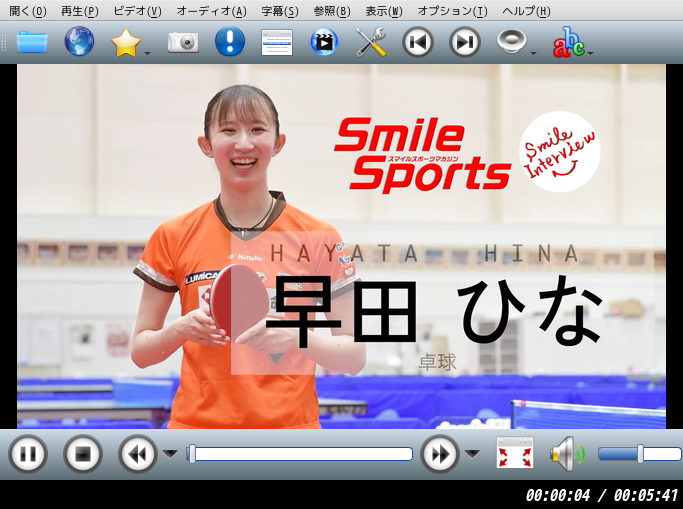The width and height of the screenshot is (683, 509).
Task: Open the 表示(W) view menu
Action: click(x=384, y=11)
